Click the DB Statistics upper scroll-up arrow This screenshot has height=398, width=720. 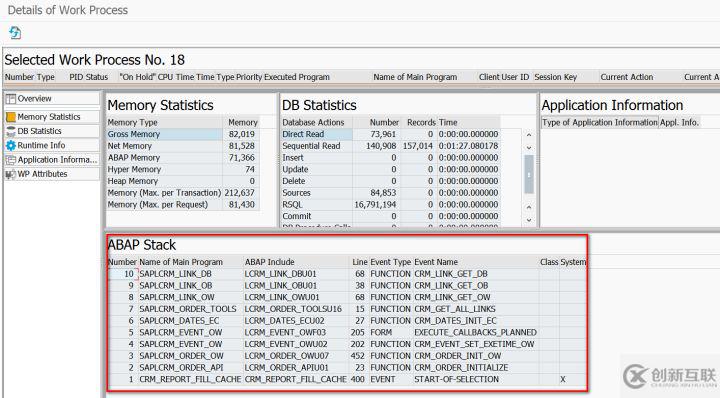click(529, 135)
